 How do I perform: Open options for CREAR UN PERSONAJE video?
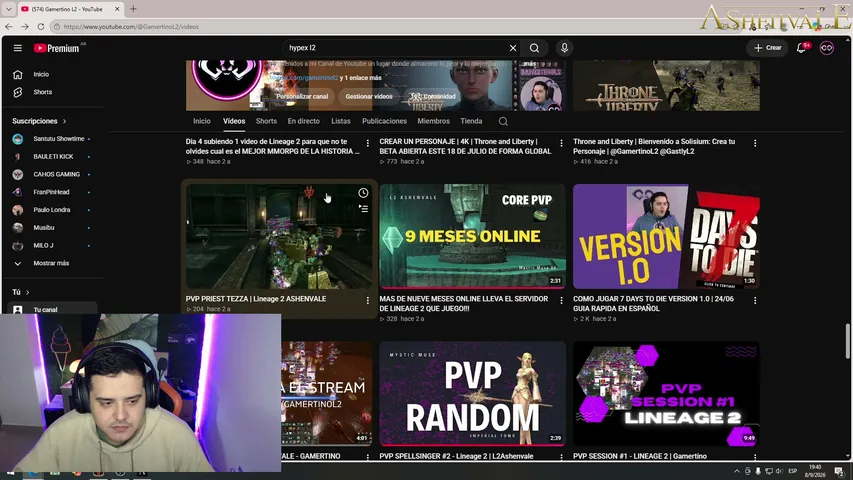[x=561, y=143]
